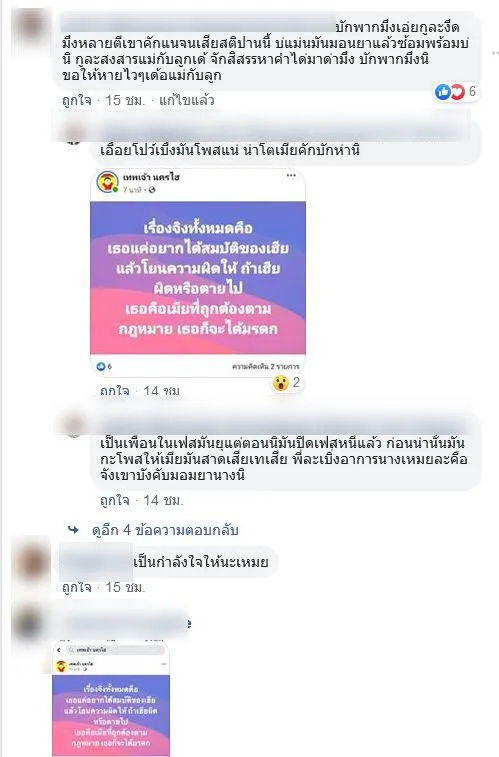This screenshot has width=499, height=757.
Task: Click the reply arrow icon beside ดูอีก 4
Action: coord(73,530)
